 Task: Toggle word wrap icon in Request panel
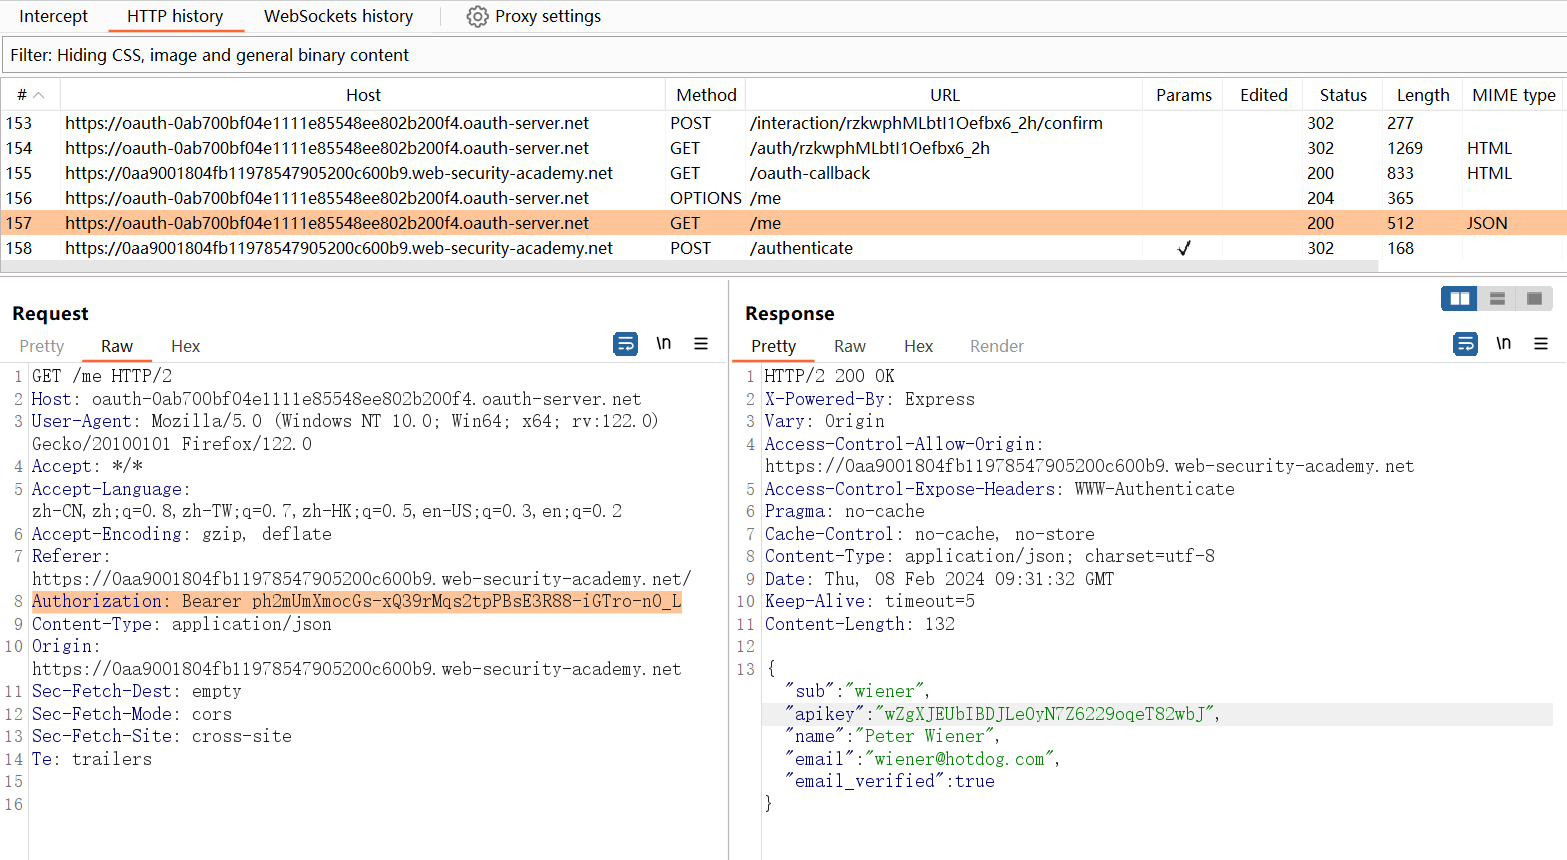pos(625,344)
